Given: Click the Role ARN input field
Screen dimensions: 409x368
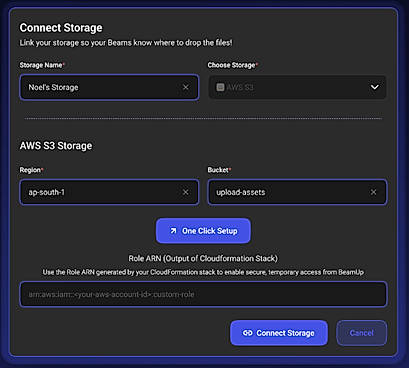Looking at the screenshot, I should coord(203,294).
